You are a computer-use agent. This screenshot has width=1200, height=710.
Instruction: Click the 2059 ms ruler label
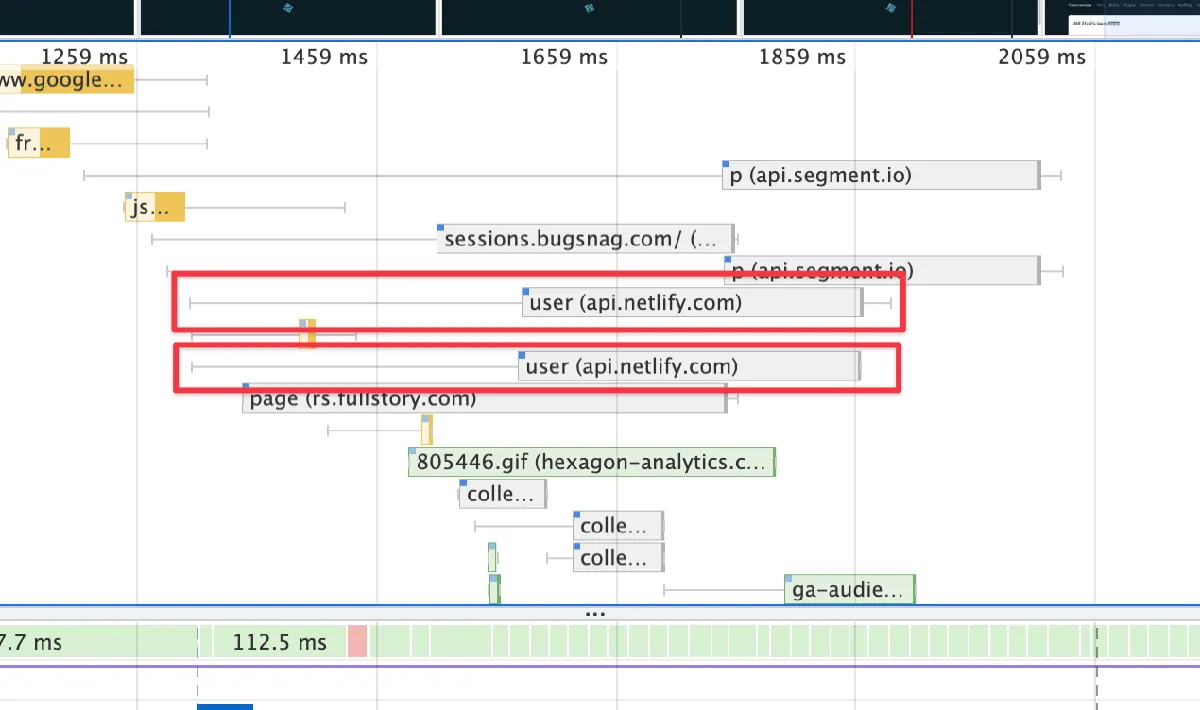[1042, 57]
